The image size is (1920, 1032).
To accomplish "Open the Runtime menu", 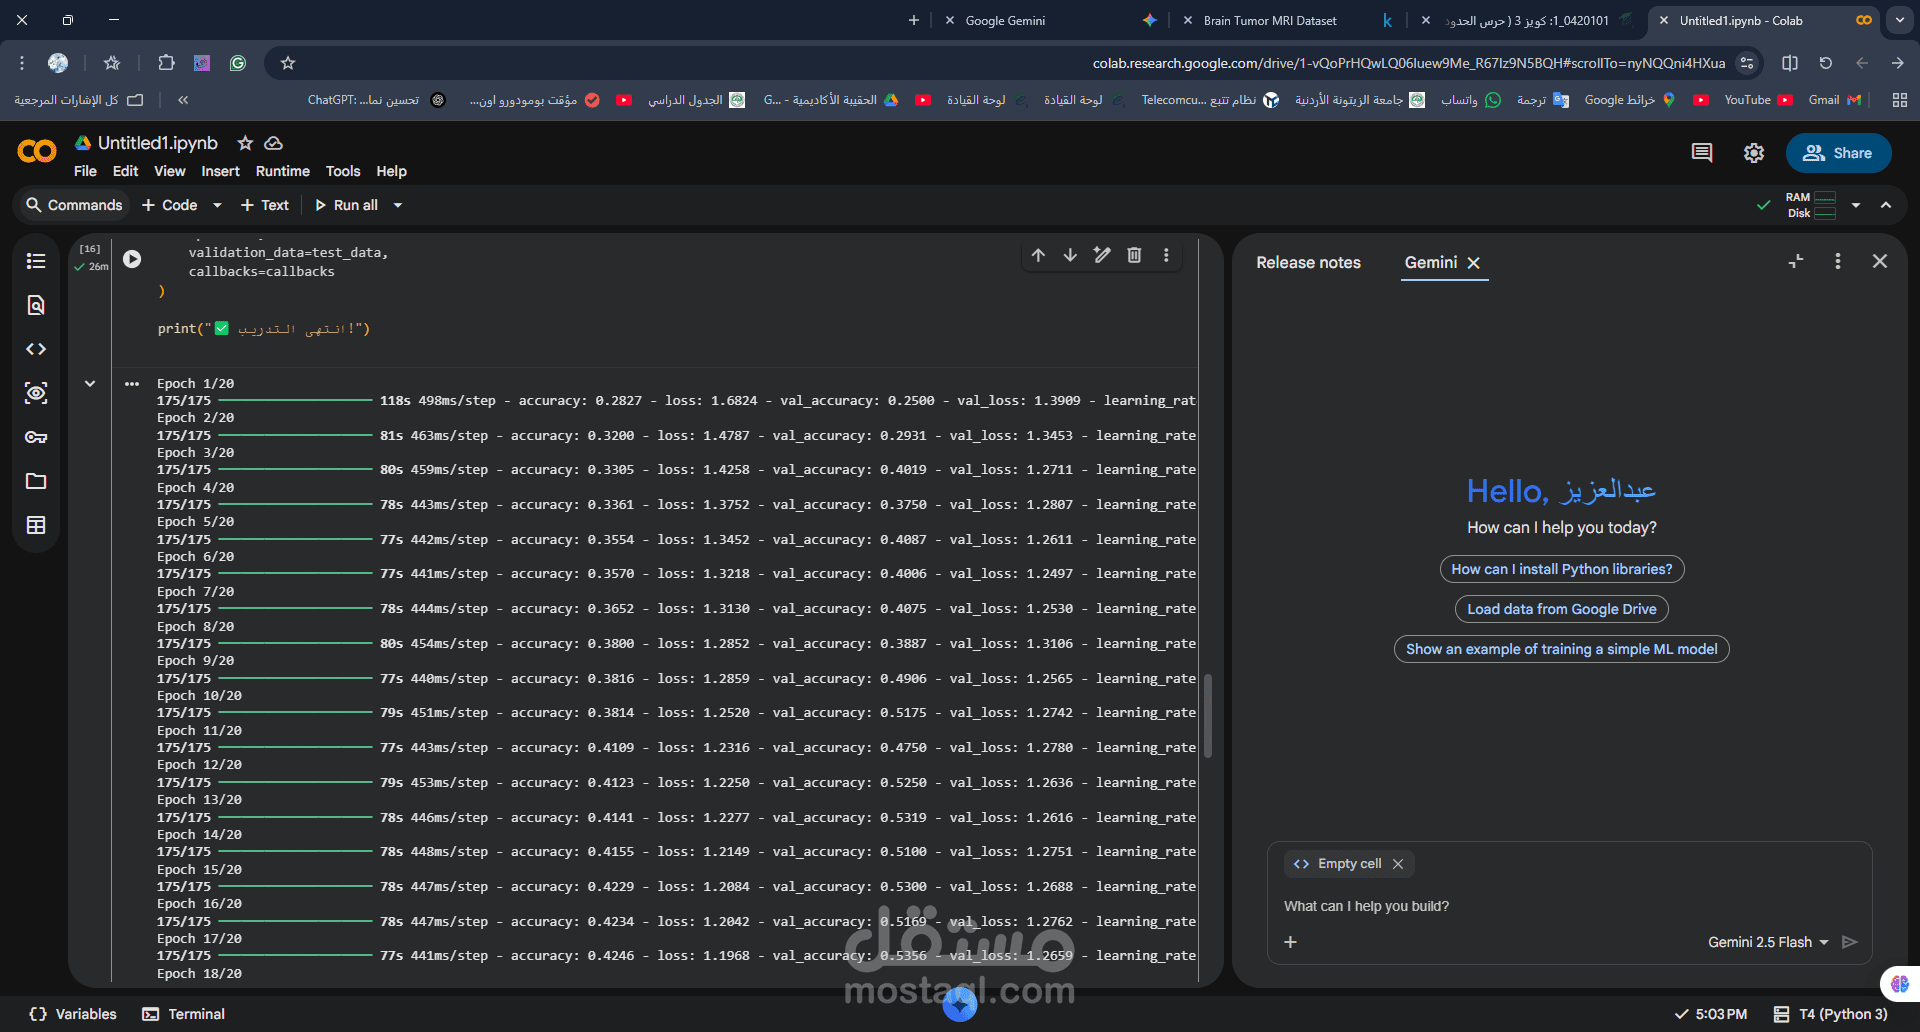I will tap(283, 171).
